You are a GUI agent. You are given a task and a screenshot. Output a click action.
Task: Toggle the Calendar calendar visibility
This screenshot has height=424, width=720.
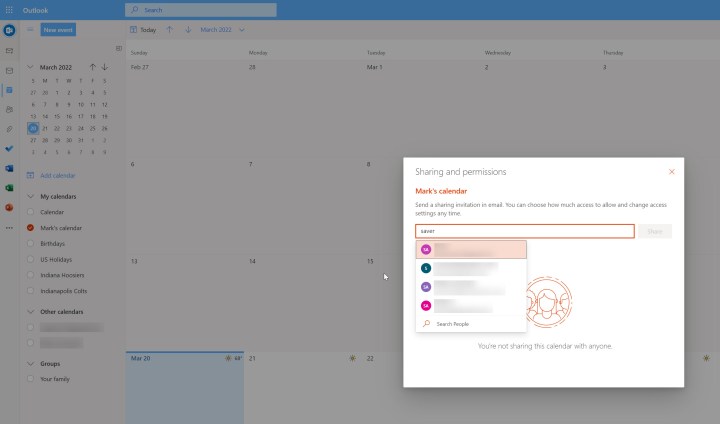click(x=30, y=212)
